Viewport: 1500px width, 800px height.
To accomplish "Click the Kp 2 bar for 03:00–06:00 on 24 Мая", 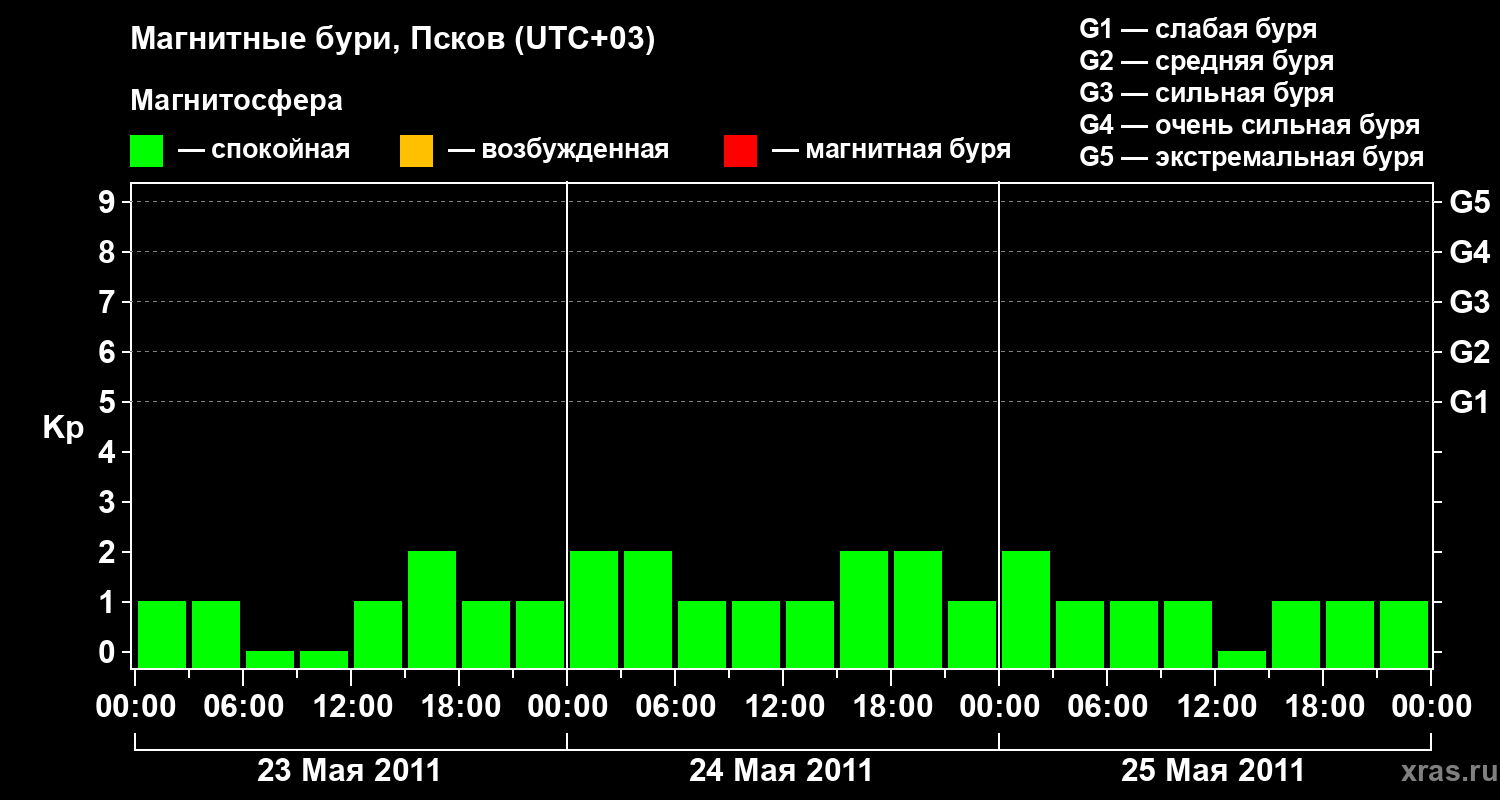I will tap(648, 609).
